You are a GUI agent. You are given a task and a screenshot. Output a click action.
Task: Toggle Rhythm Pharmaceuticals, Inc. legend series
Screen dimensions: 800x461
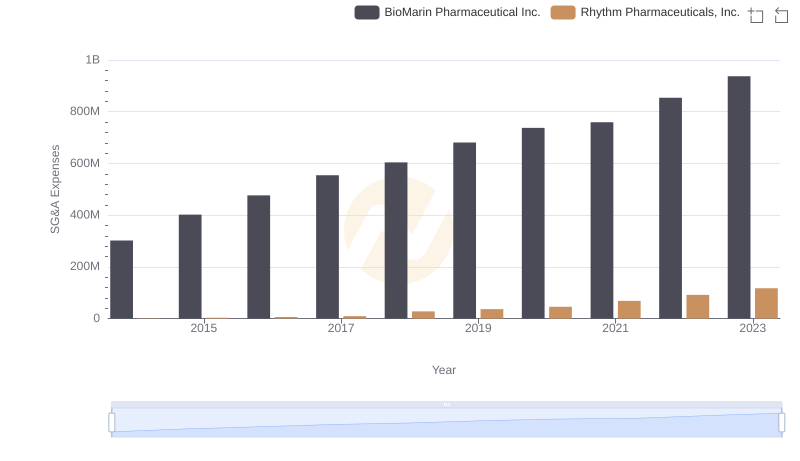coord(645,12)
